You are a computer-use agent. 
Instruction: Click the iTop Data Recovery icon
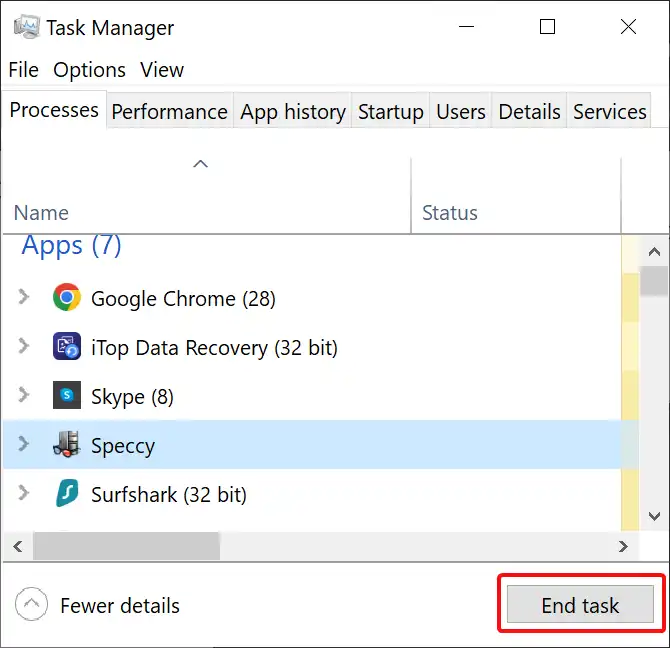[67, 346]
